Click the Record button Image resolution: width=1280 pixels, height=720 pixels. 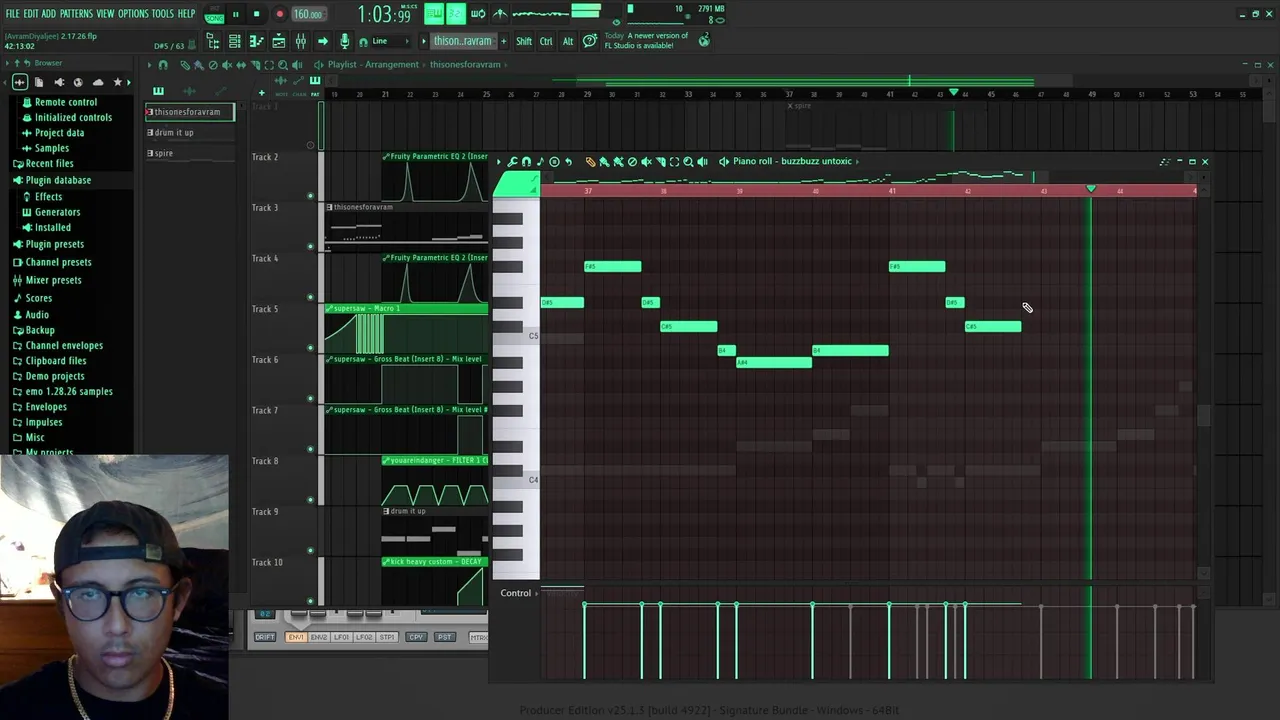click(x=280, y=14)
